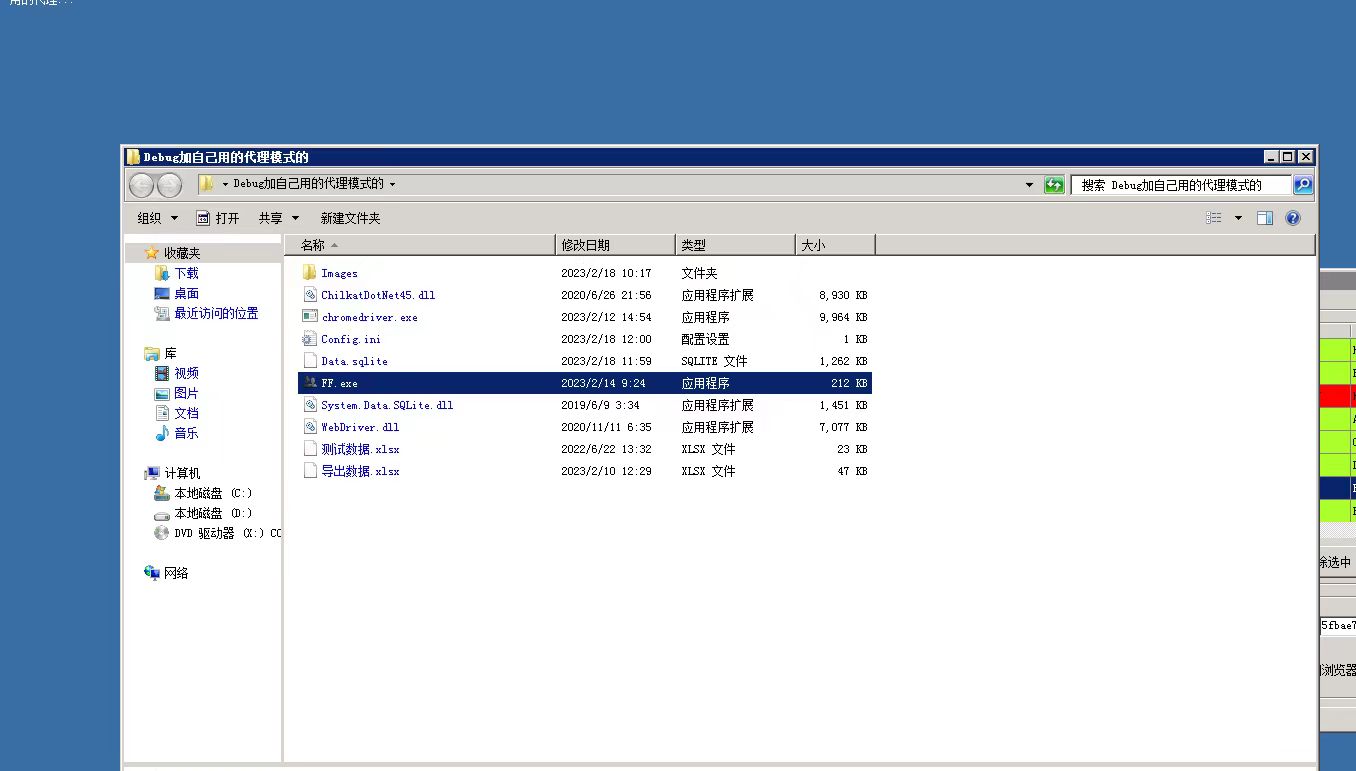
Task: Click the DVD drive icon
Action: coord(162,533)
